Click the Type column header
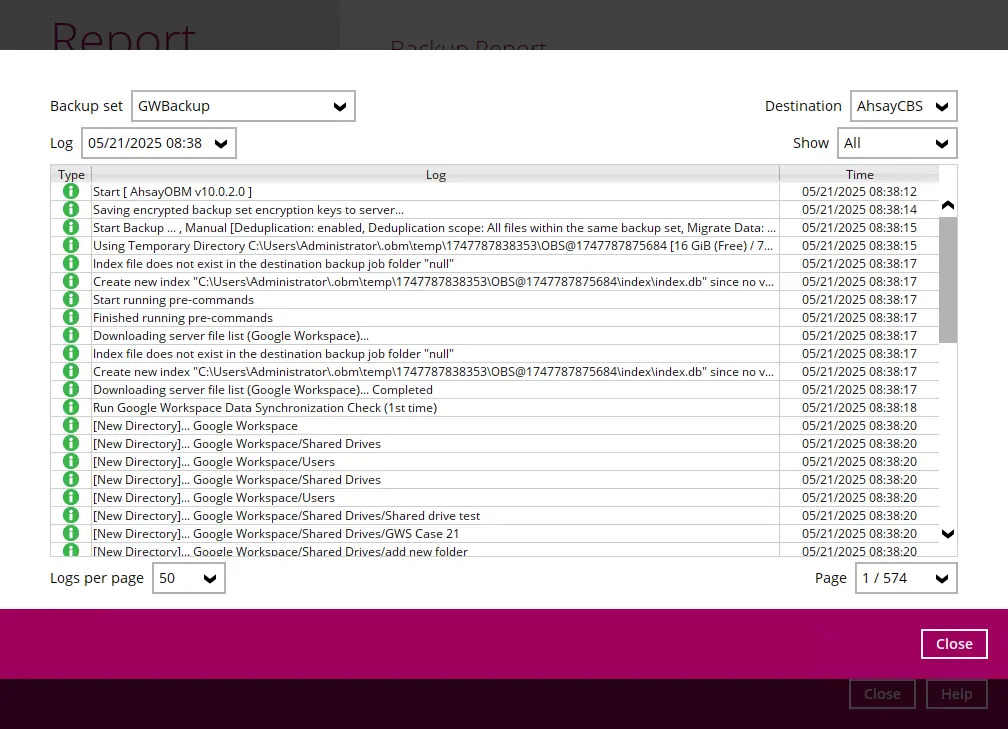The image size is (1008, 729). pyautogui.click(x=71, y=174)
